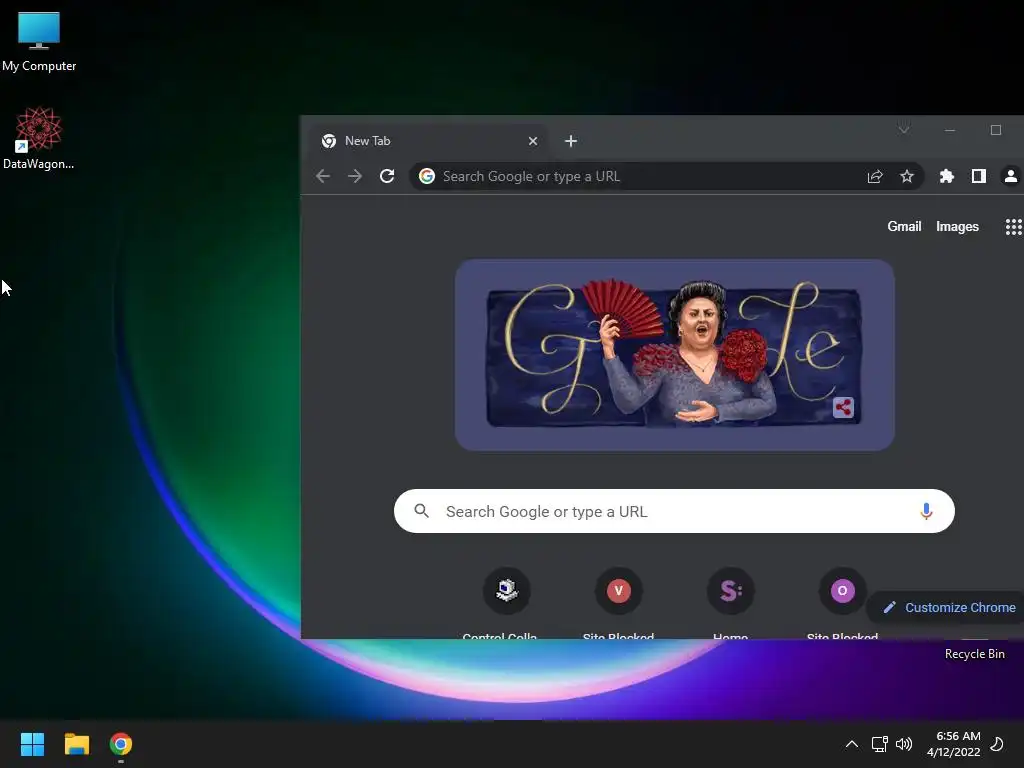The height and width of the screenshot is (768, 1024).
Task: Open the volume tray icon
Action: pos(904,744)
